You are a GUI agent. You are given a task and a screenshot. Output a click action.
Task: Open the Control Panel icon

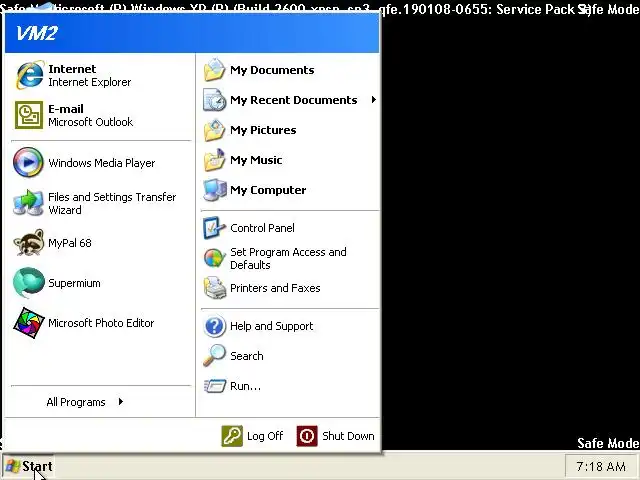214,228
